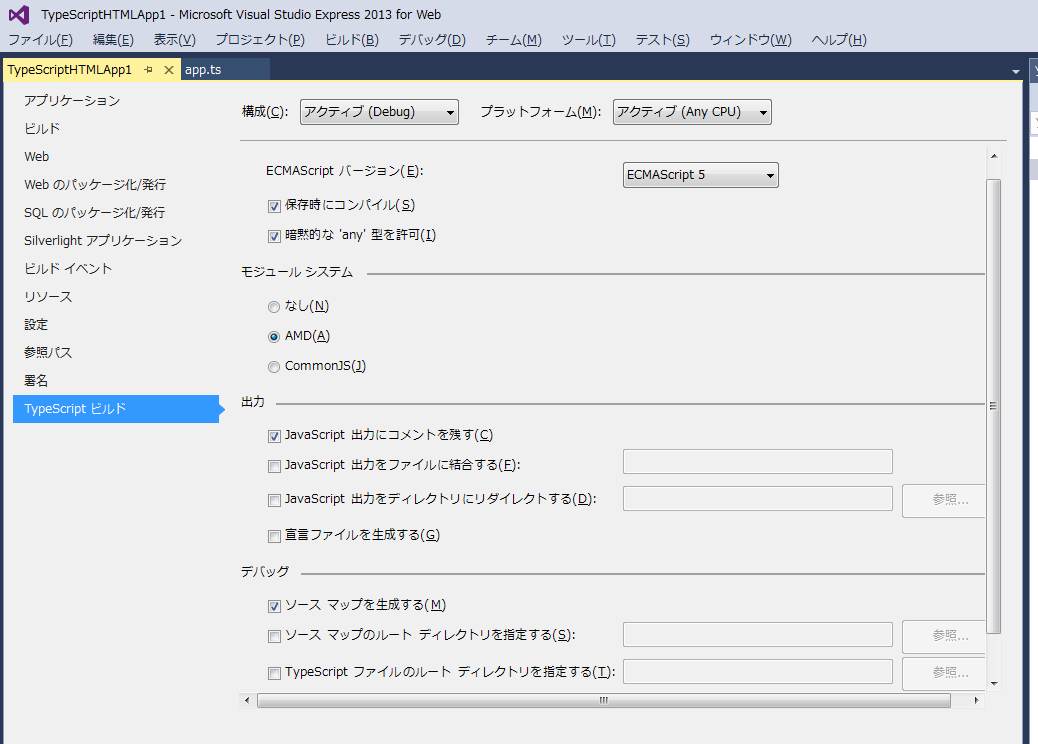
Task: Click 参照 button for output redirect directory
Action: [x=944, y=500]
